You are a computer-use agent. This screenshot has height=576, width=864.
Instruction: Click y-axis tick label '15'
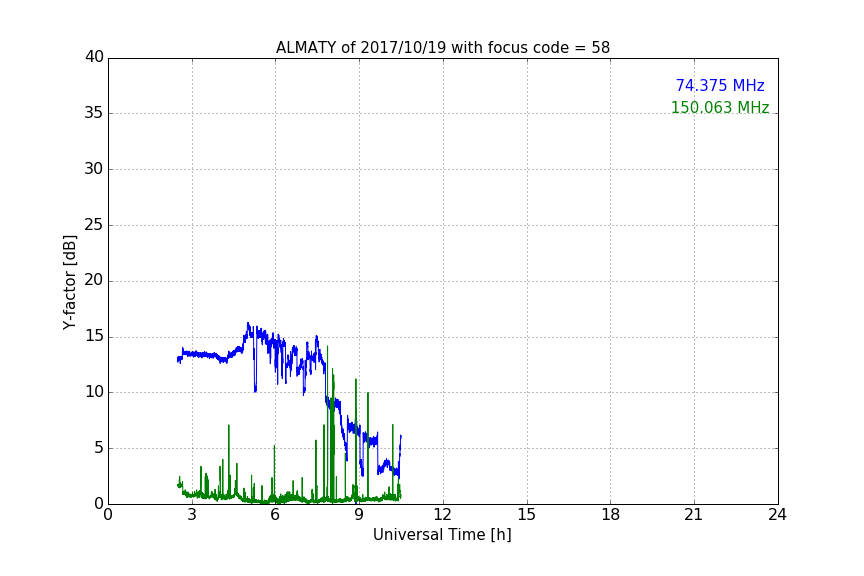(x=94, y=336)
